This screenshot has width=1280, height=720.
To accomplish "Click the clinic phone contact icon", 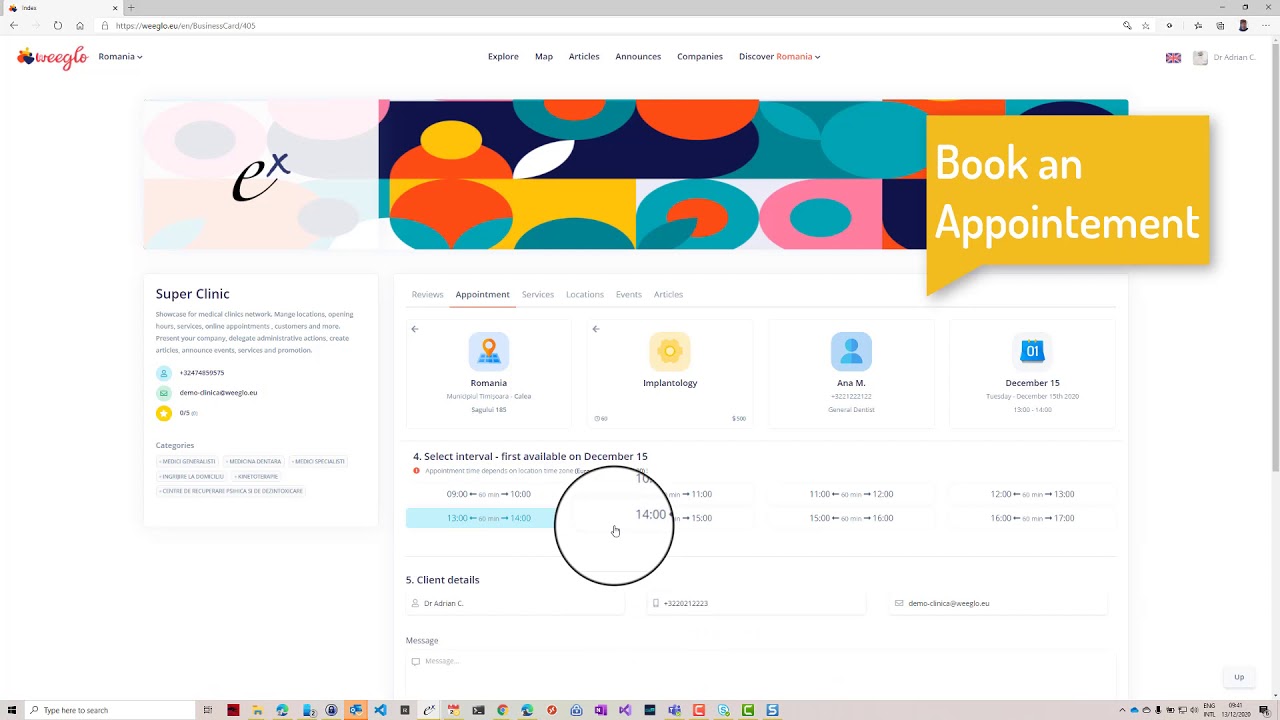I will pos(164,373).
